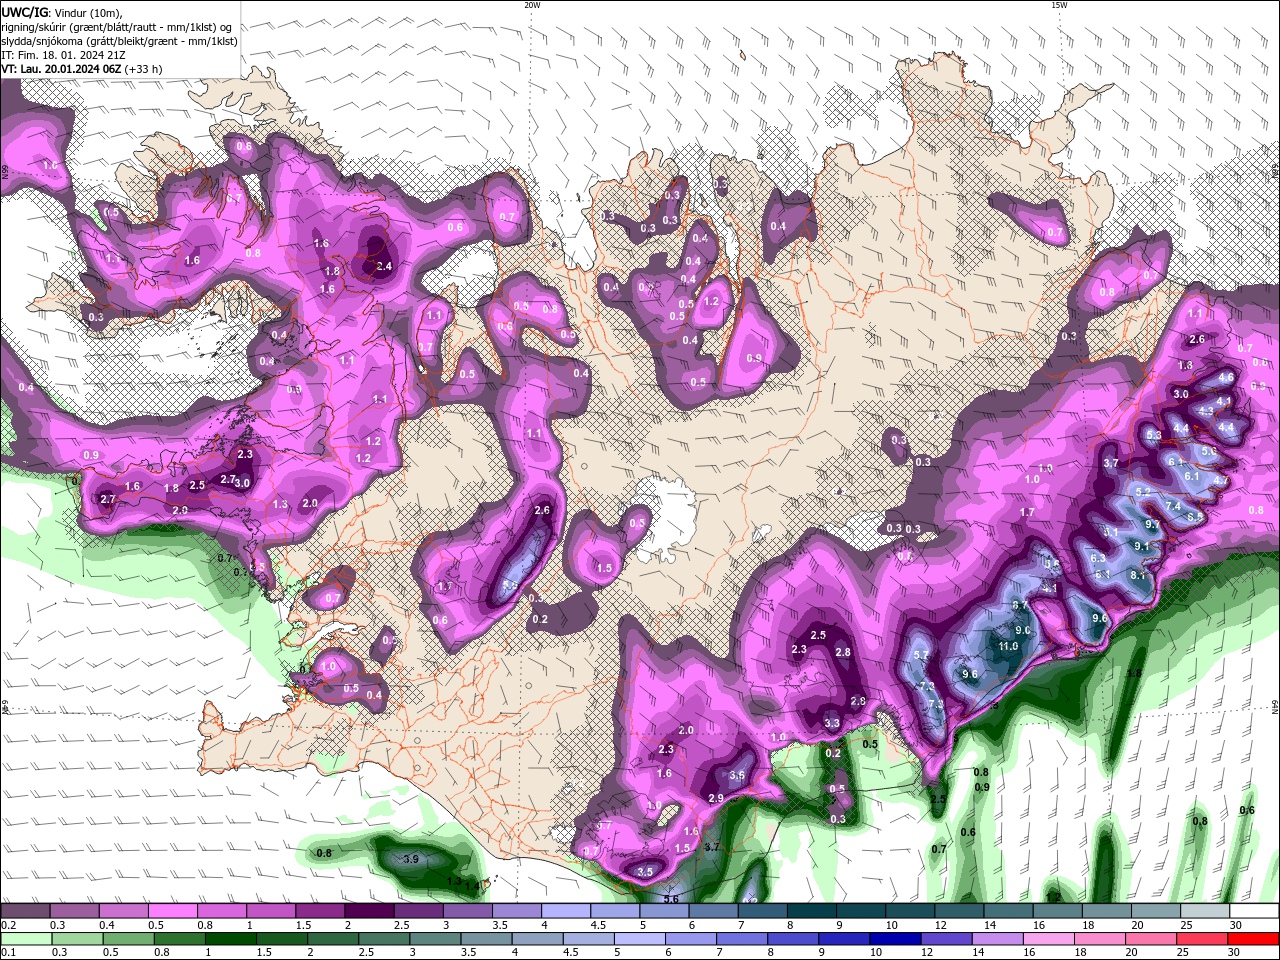
Task: Click the slate blue swatch labeled 6 in the top row
Action: click(714, 911)
